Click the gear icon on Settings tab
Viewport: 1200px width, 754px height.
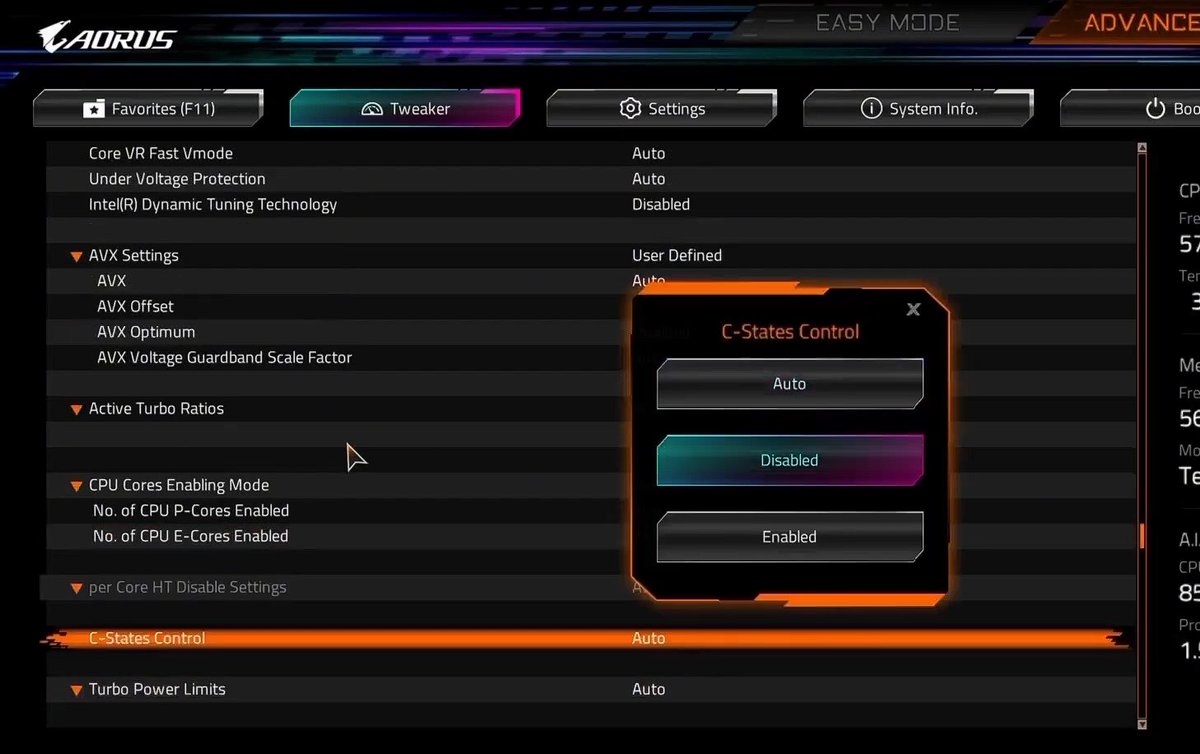coord(630,108)
